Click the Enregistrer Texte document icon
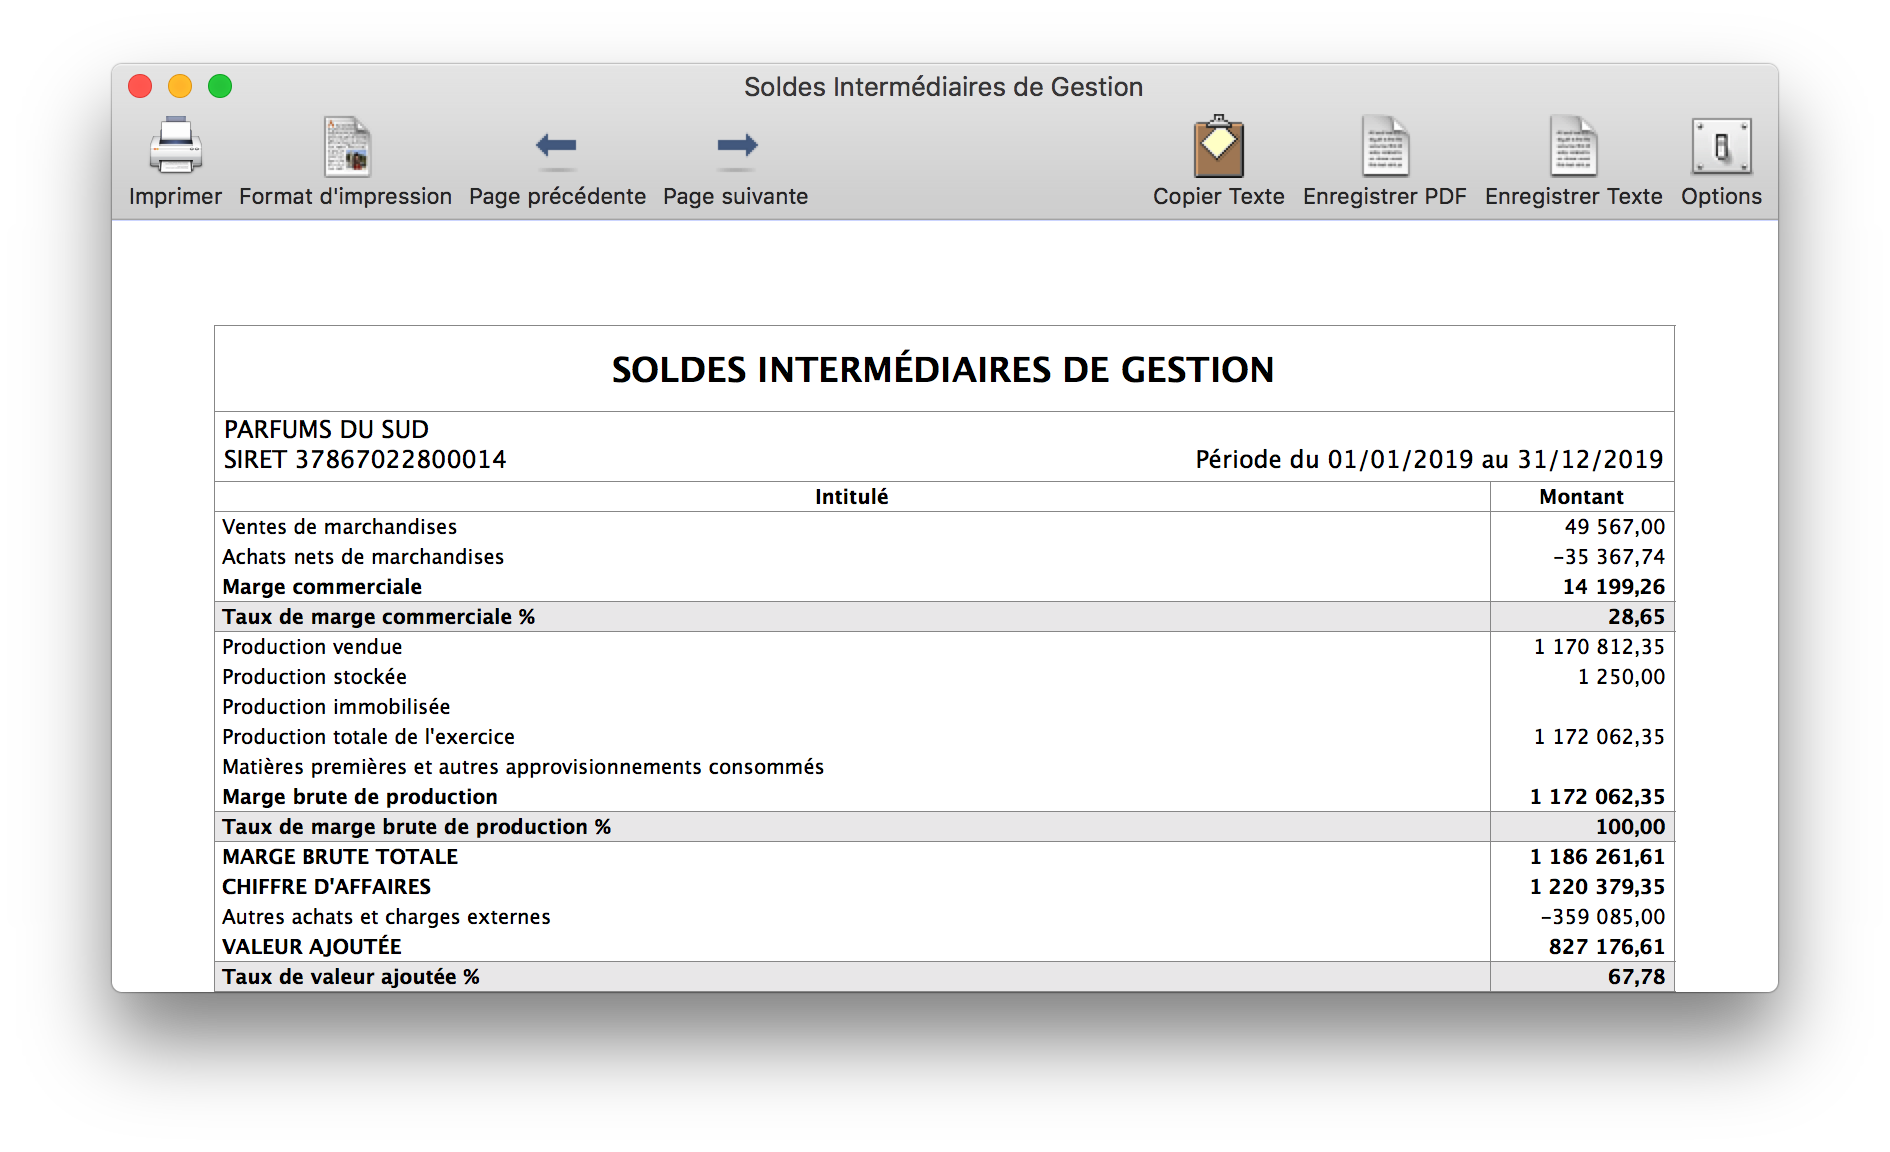This screenshot has width=1890, height=1152. (1573, 146)
